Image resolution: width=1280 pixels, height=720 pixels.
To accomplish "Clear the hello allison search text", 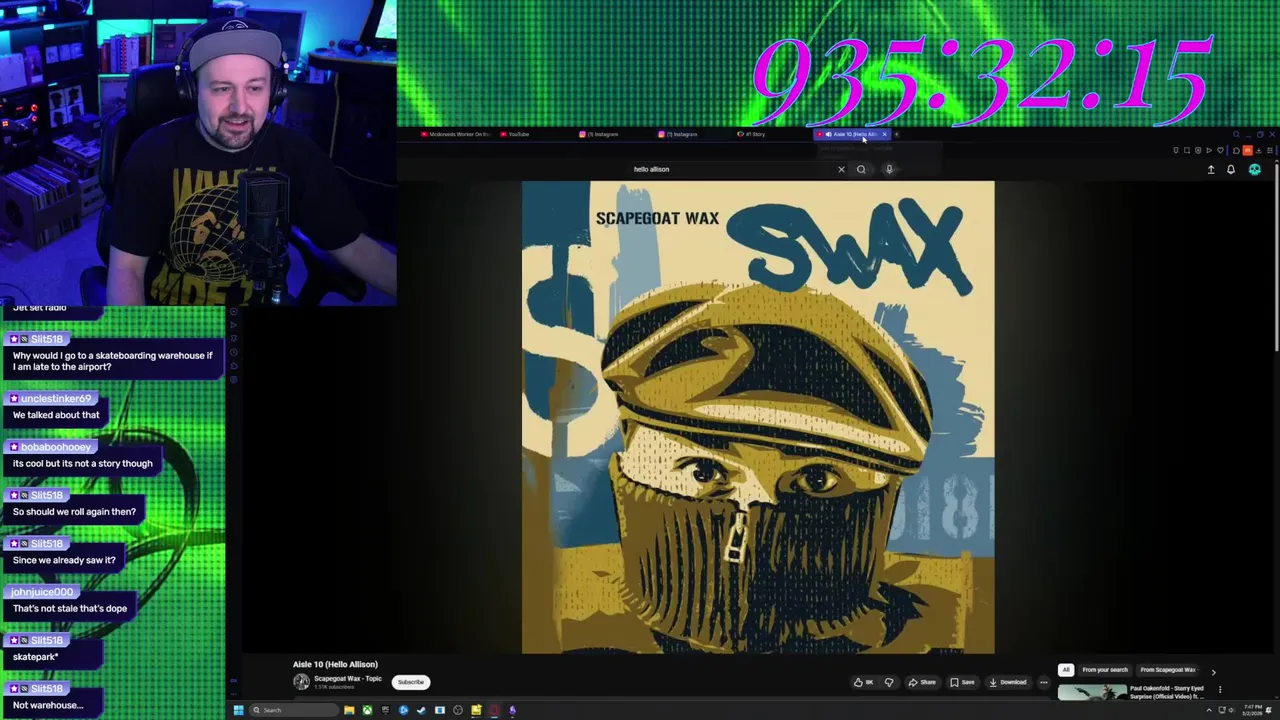I will click(841, 169).
